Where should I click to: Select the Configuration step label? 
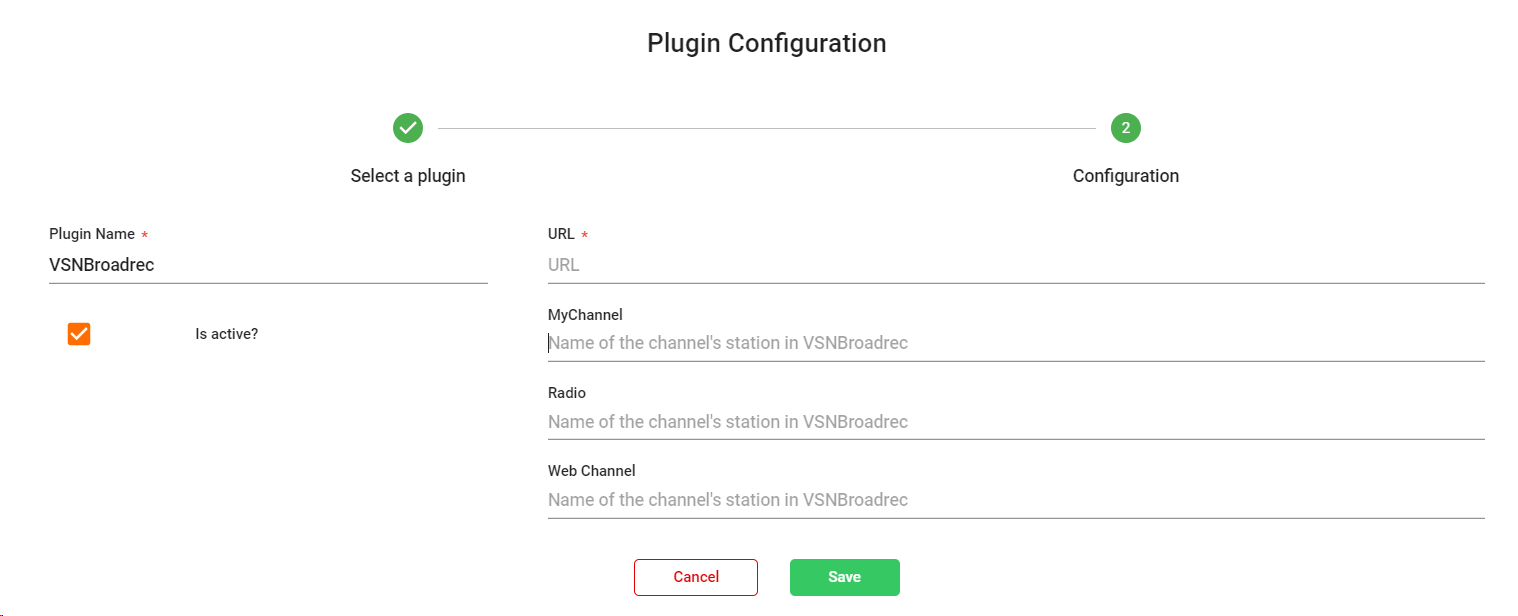tap(1125, 176)
